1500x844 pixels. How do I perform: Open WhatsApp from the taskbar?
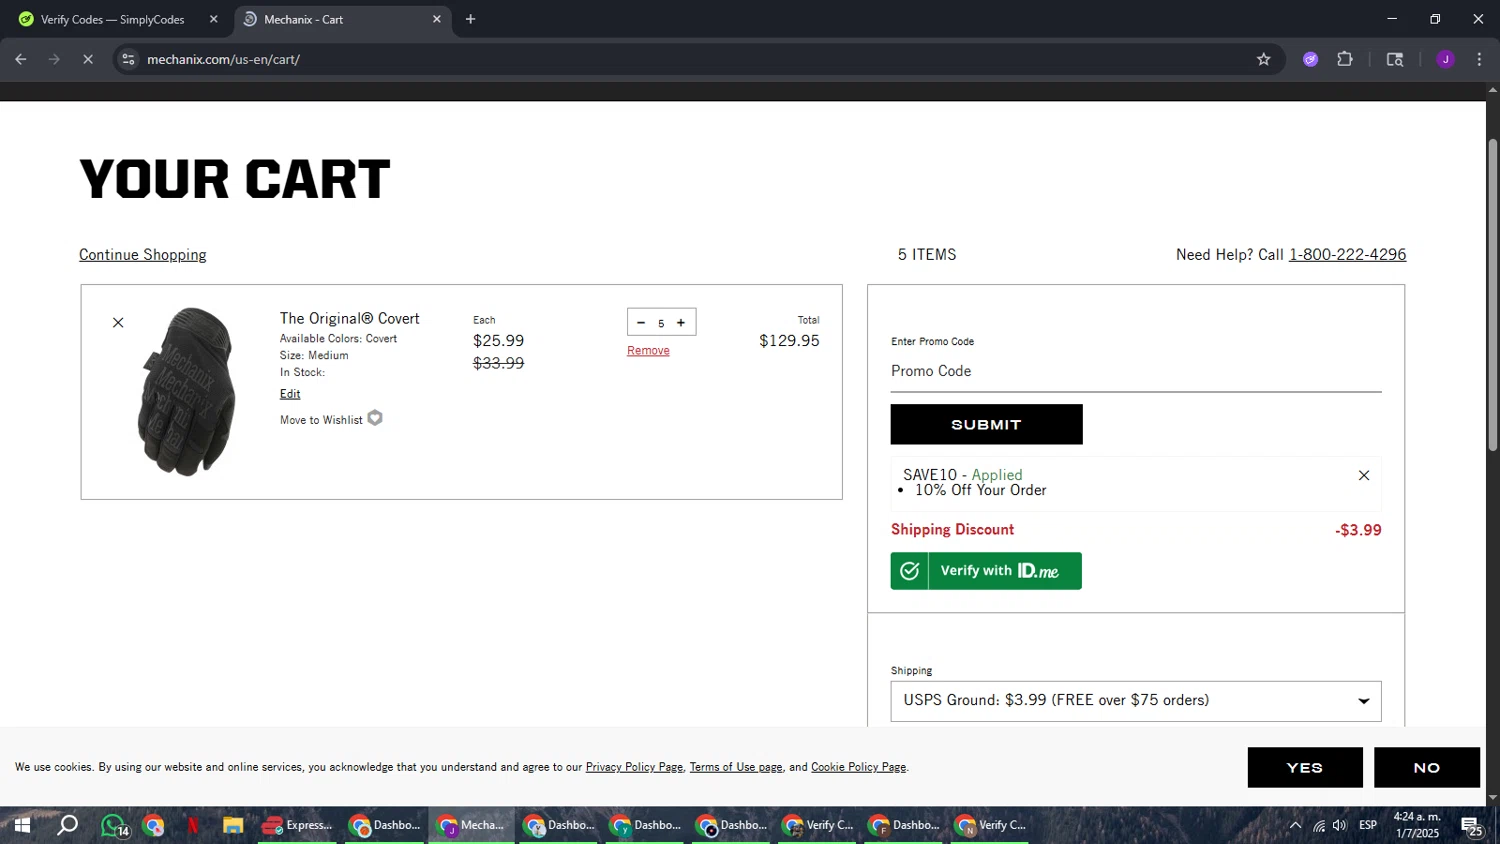click(114, 825)
